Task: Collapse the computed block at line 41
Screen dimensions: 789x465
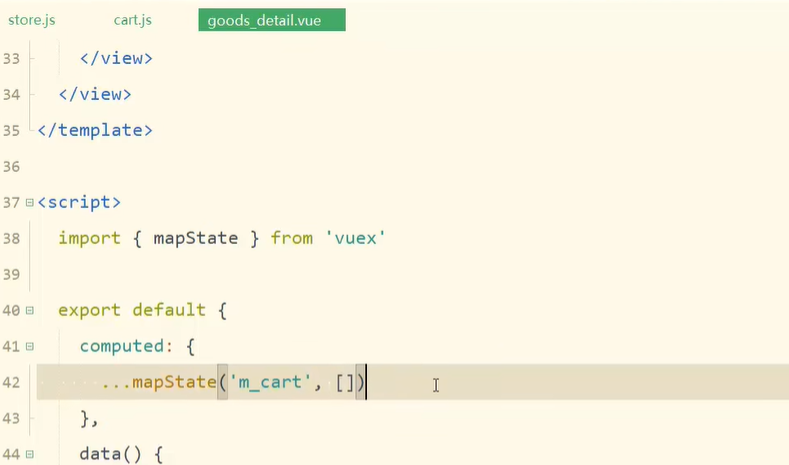Action: [30, 346]
